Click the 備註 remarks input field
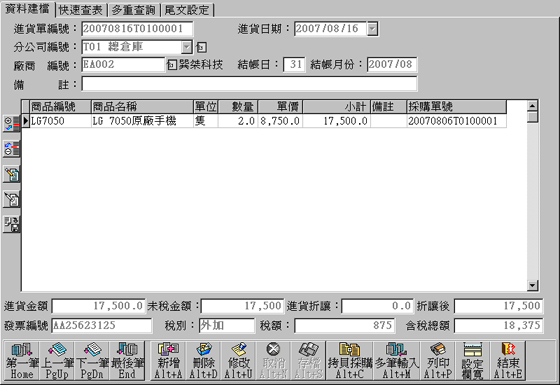 coord(249,84)
